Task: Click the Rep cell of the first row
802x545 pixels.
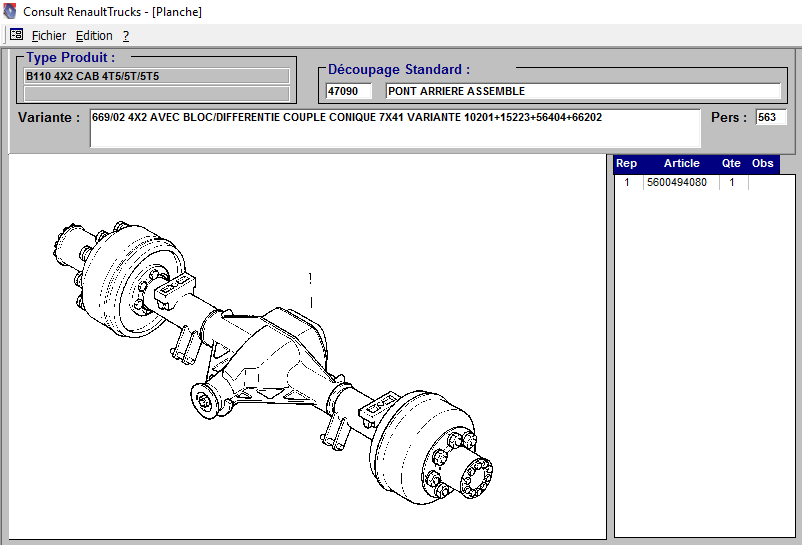Action: [627, 183]
